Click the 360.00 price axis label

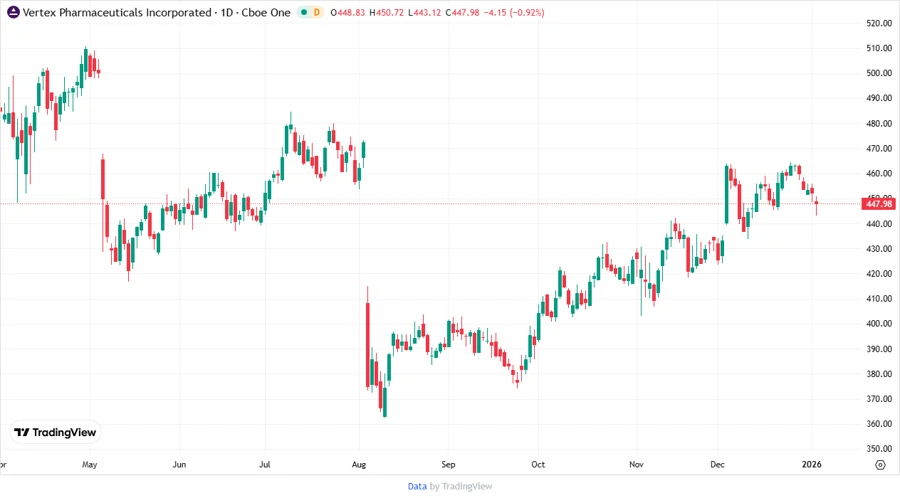coord(879,423)
